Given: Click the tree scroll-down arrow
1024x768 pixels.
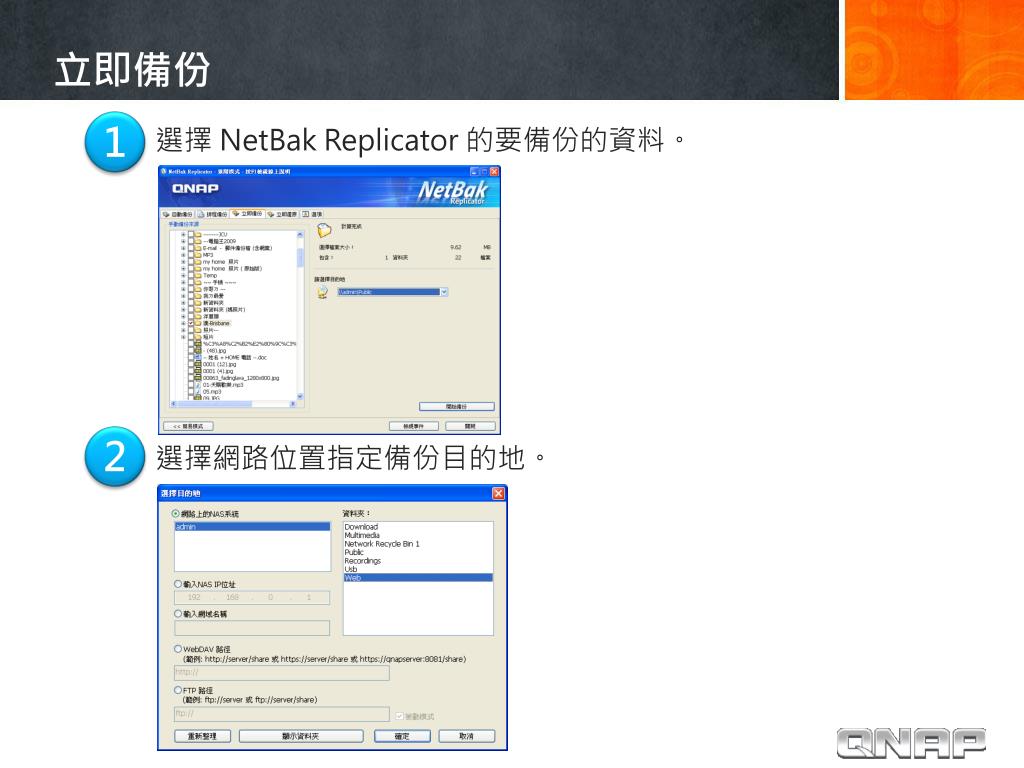Looking at the screenshot, I should 300,396.
